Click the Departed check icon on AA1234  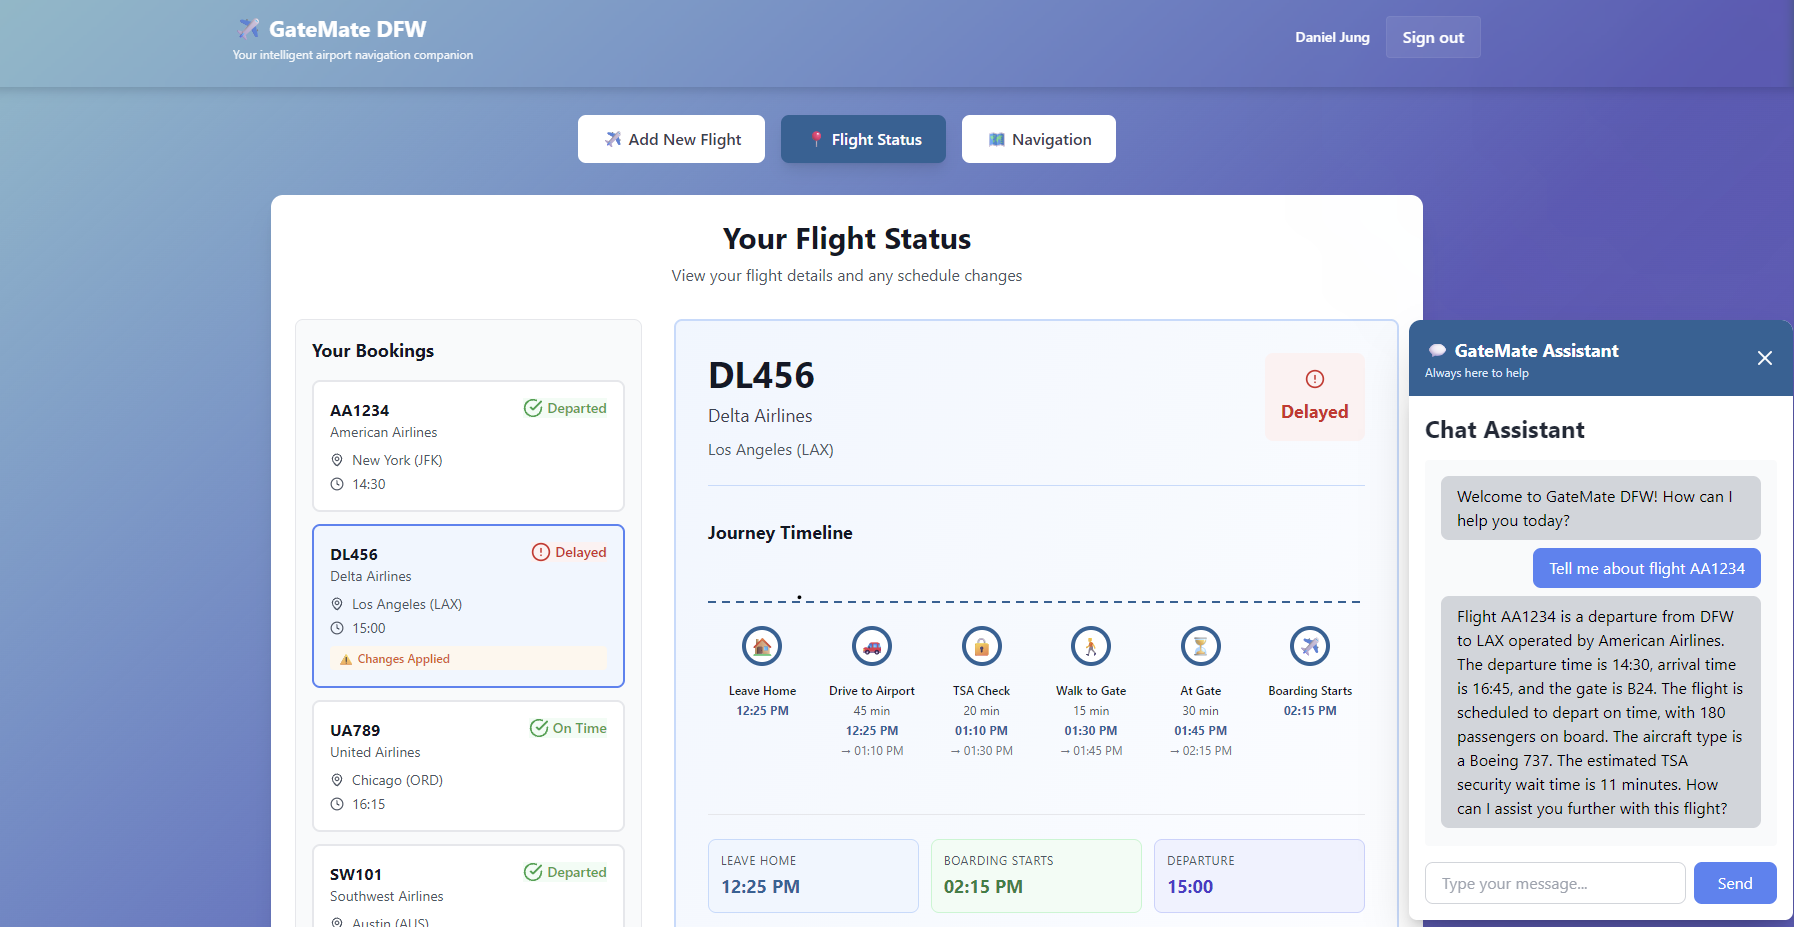coord(533,408)
